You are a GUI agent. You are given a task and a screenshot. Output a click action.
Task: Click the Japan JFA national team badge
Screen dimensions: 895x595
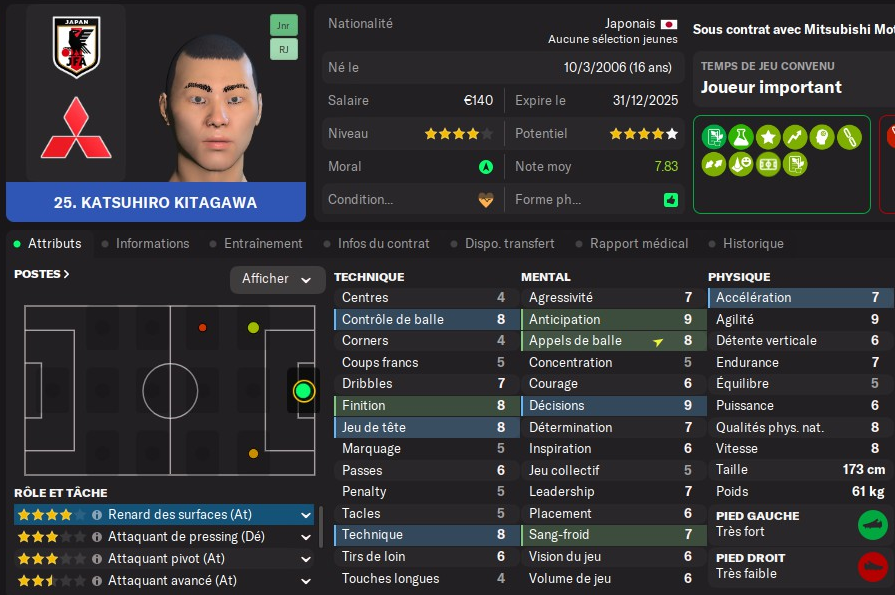click(75, 47)
